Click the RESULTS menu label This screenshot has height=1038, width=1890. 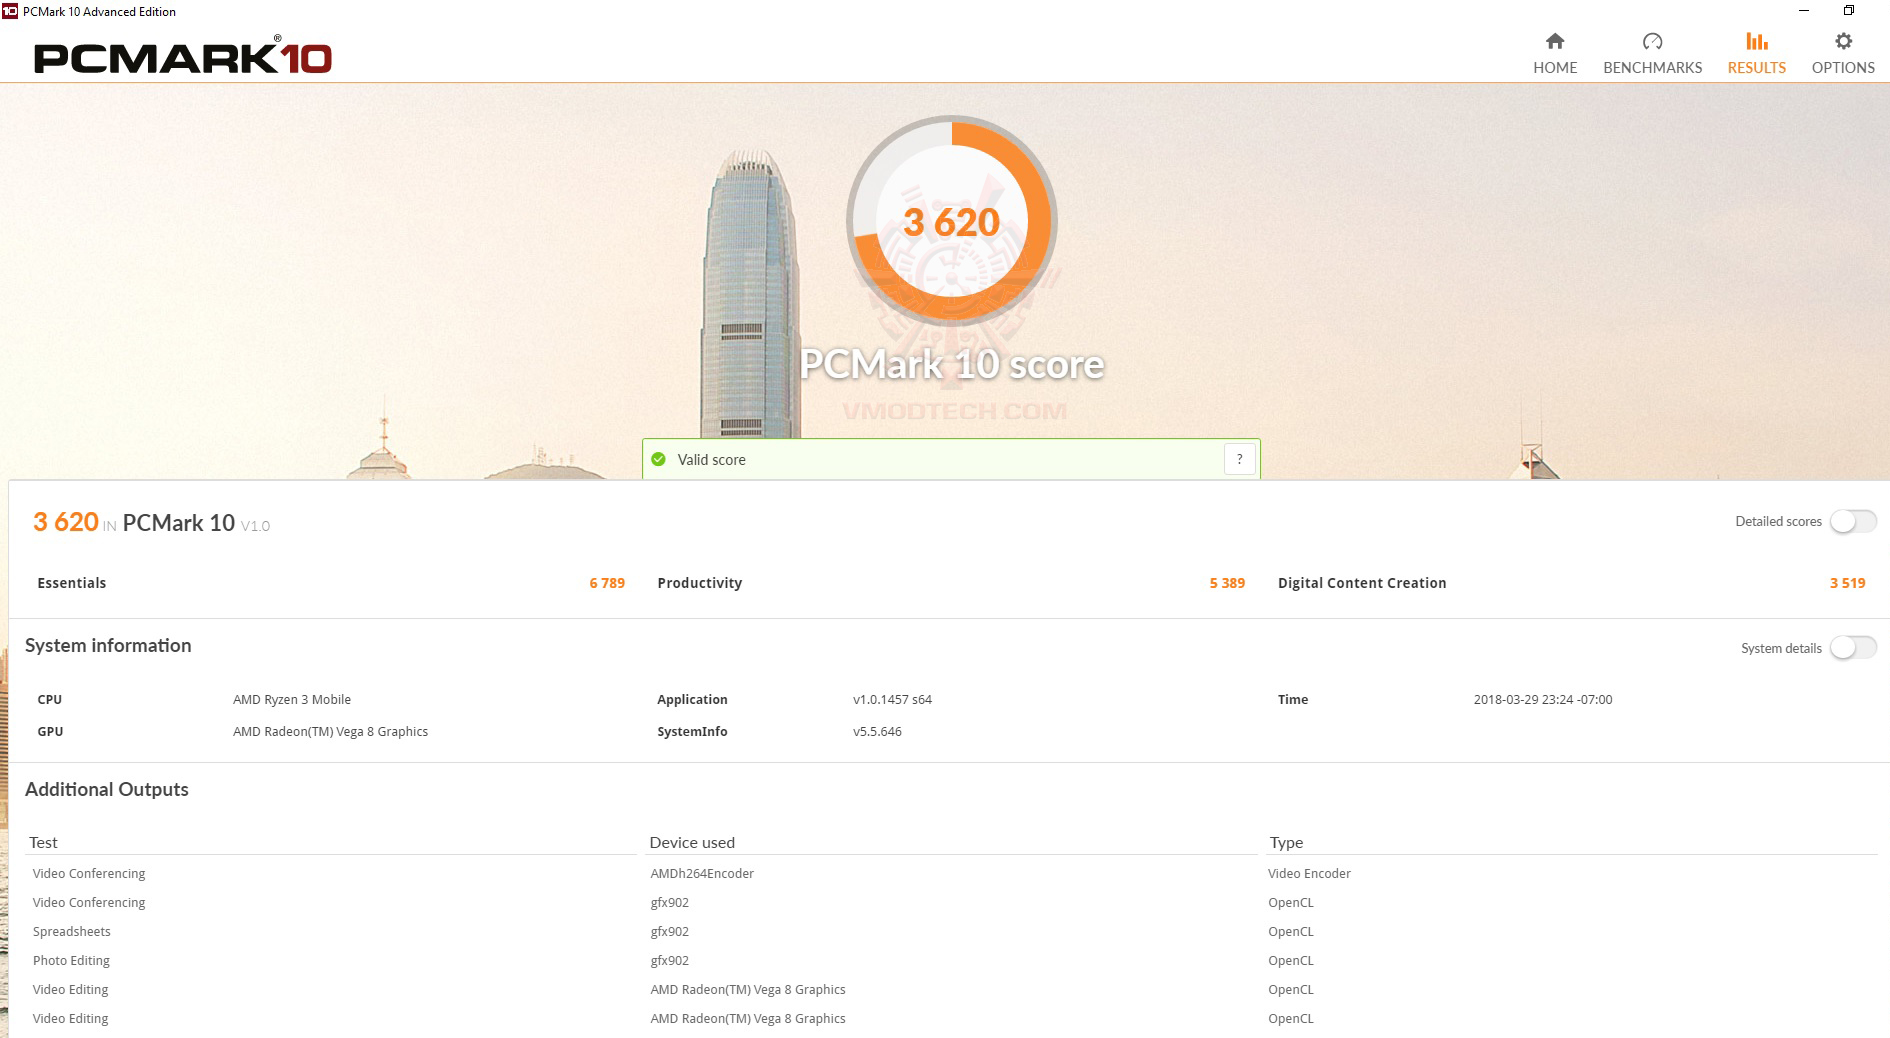tap(1756, 67)
